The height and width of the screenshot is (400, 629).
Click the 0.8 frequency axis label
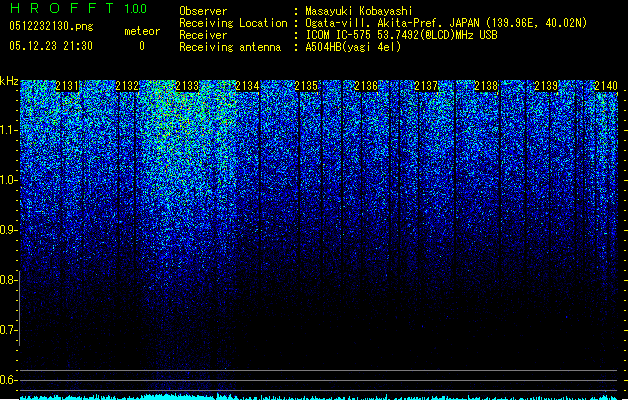tap(8, 280)
